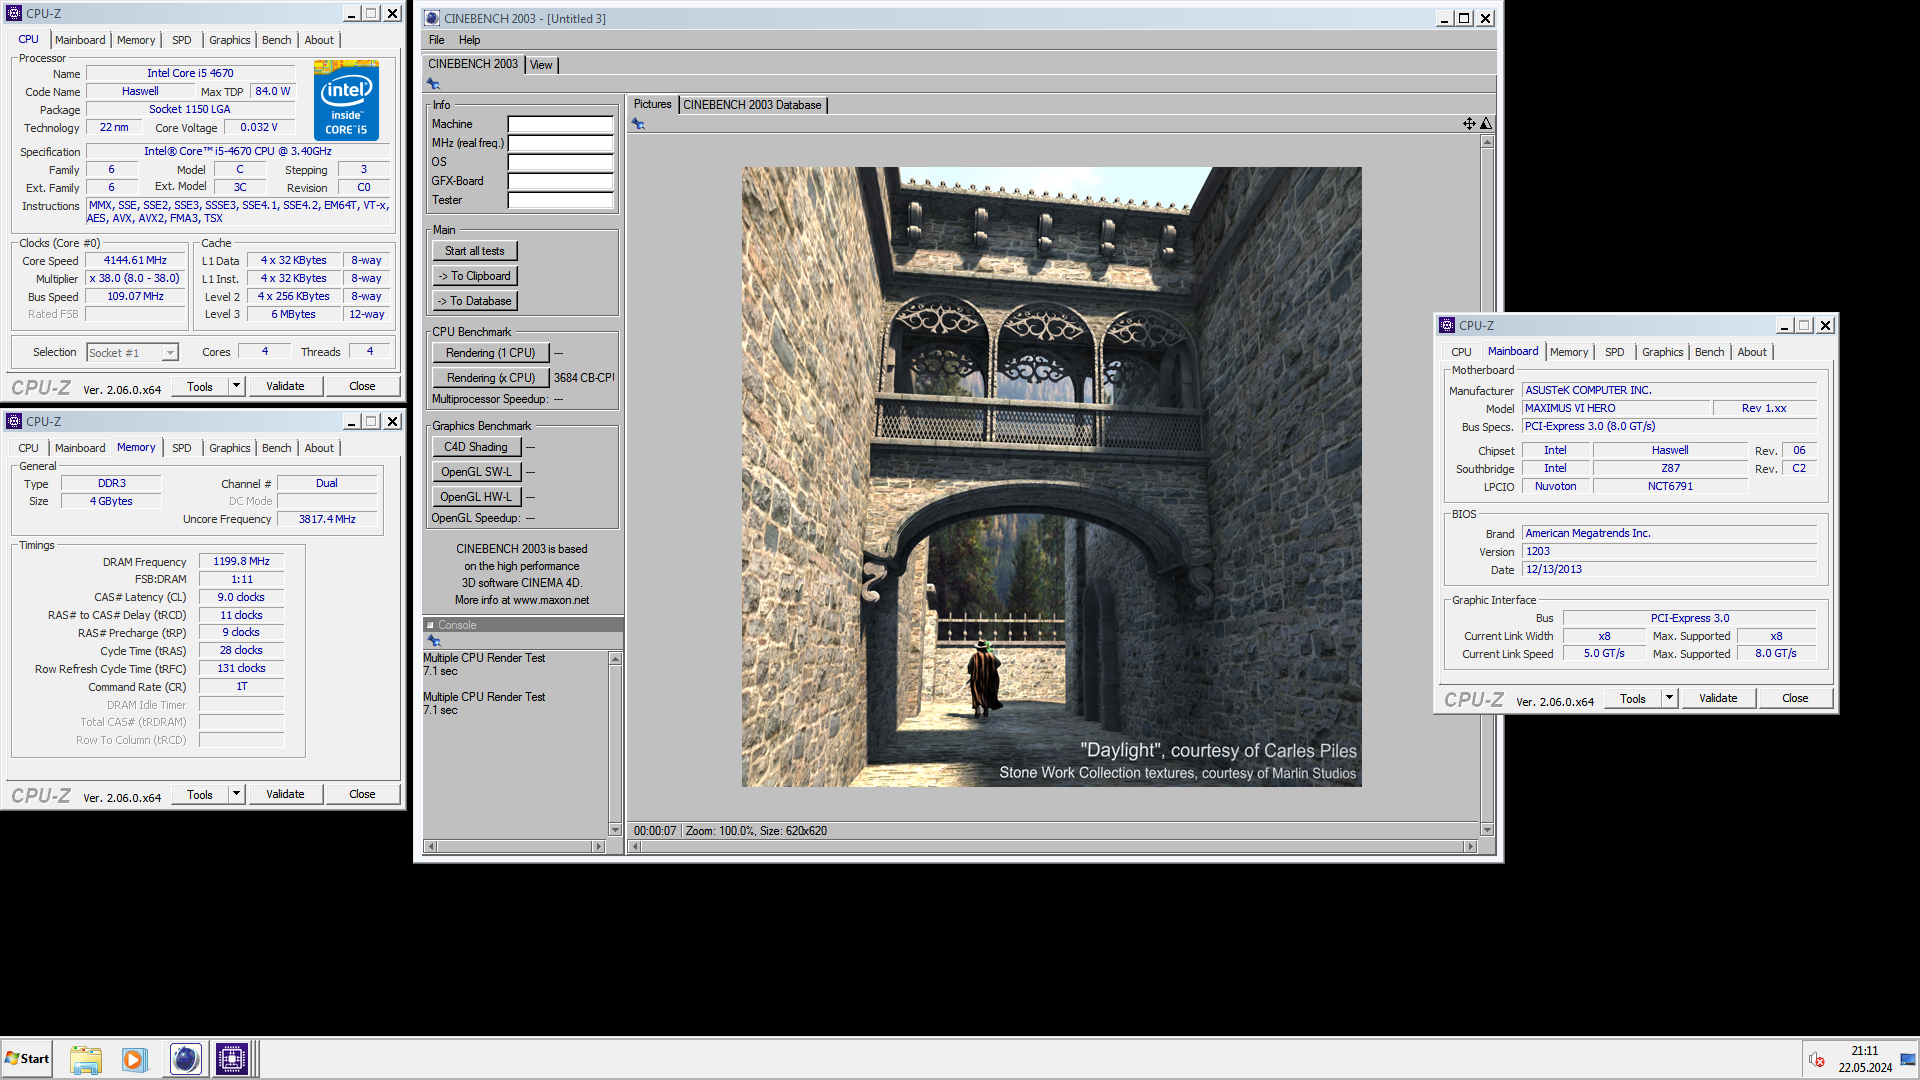Click left panel horizontal scrollbar left arrow
Viewport: 1920px width, 1080px height.
[x=431, y=847]
